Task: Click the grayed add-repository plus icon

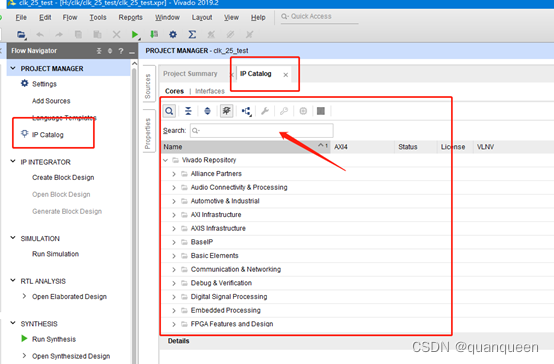Action: [303, 111]
